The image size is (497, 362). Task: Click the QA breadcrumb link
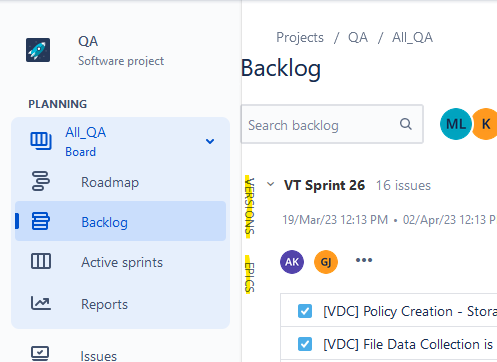point(358,37)
